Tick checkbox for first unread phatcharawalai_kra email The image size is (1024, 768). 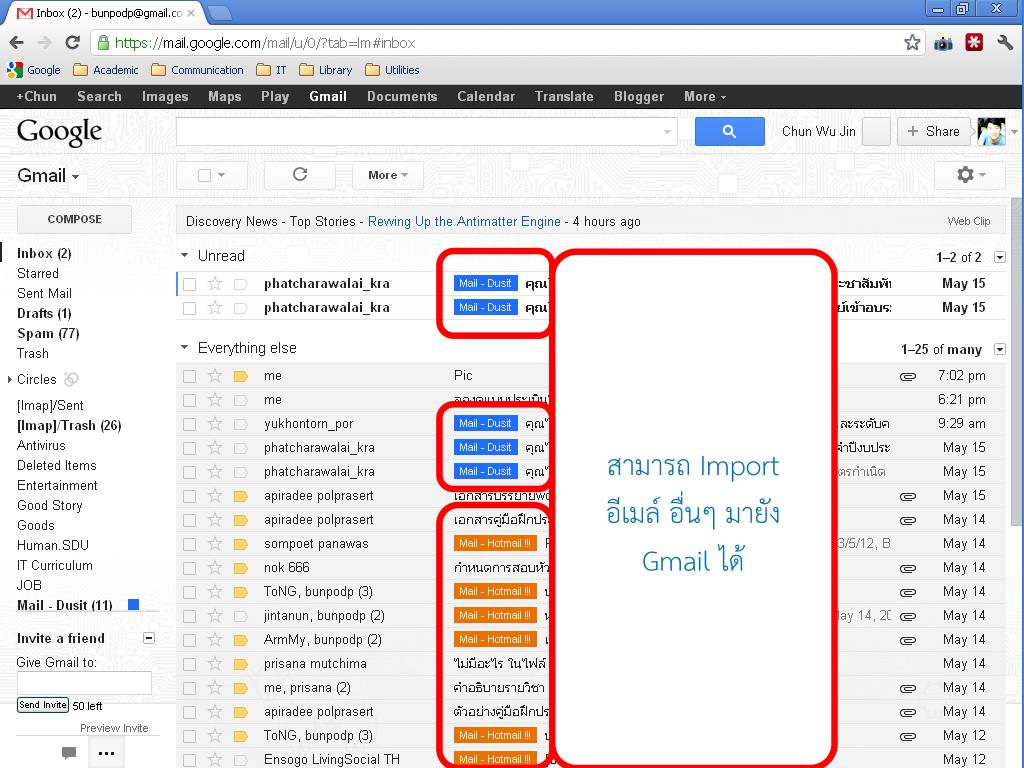pos(189,284)
